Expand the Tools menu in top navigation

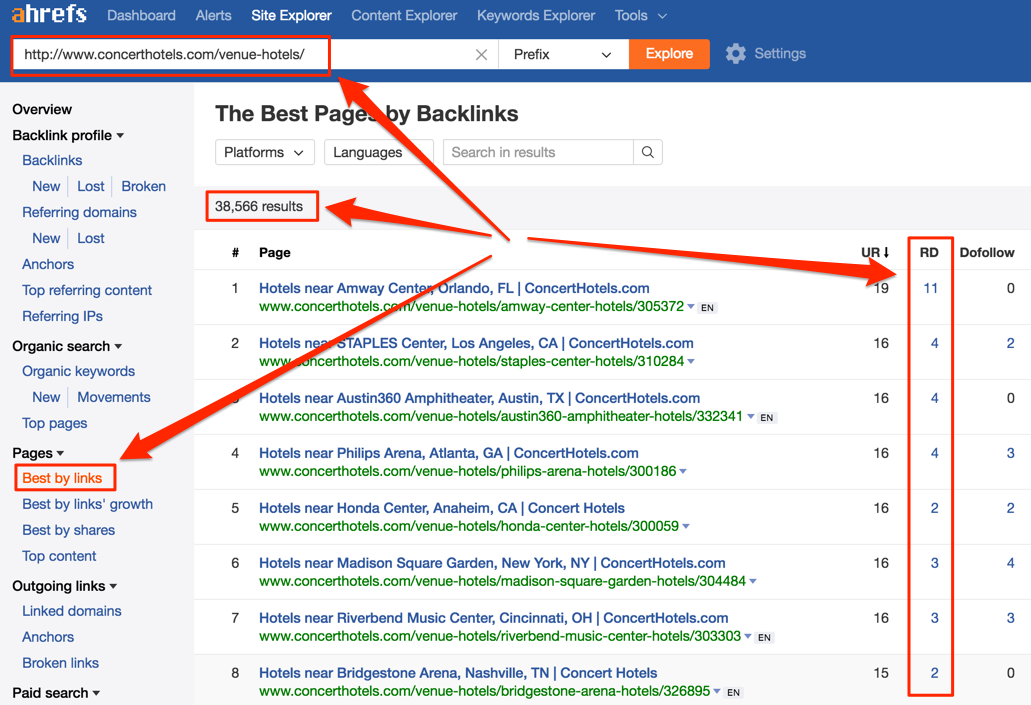[x=641, y=15]
